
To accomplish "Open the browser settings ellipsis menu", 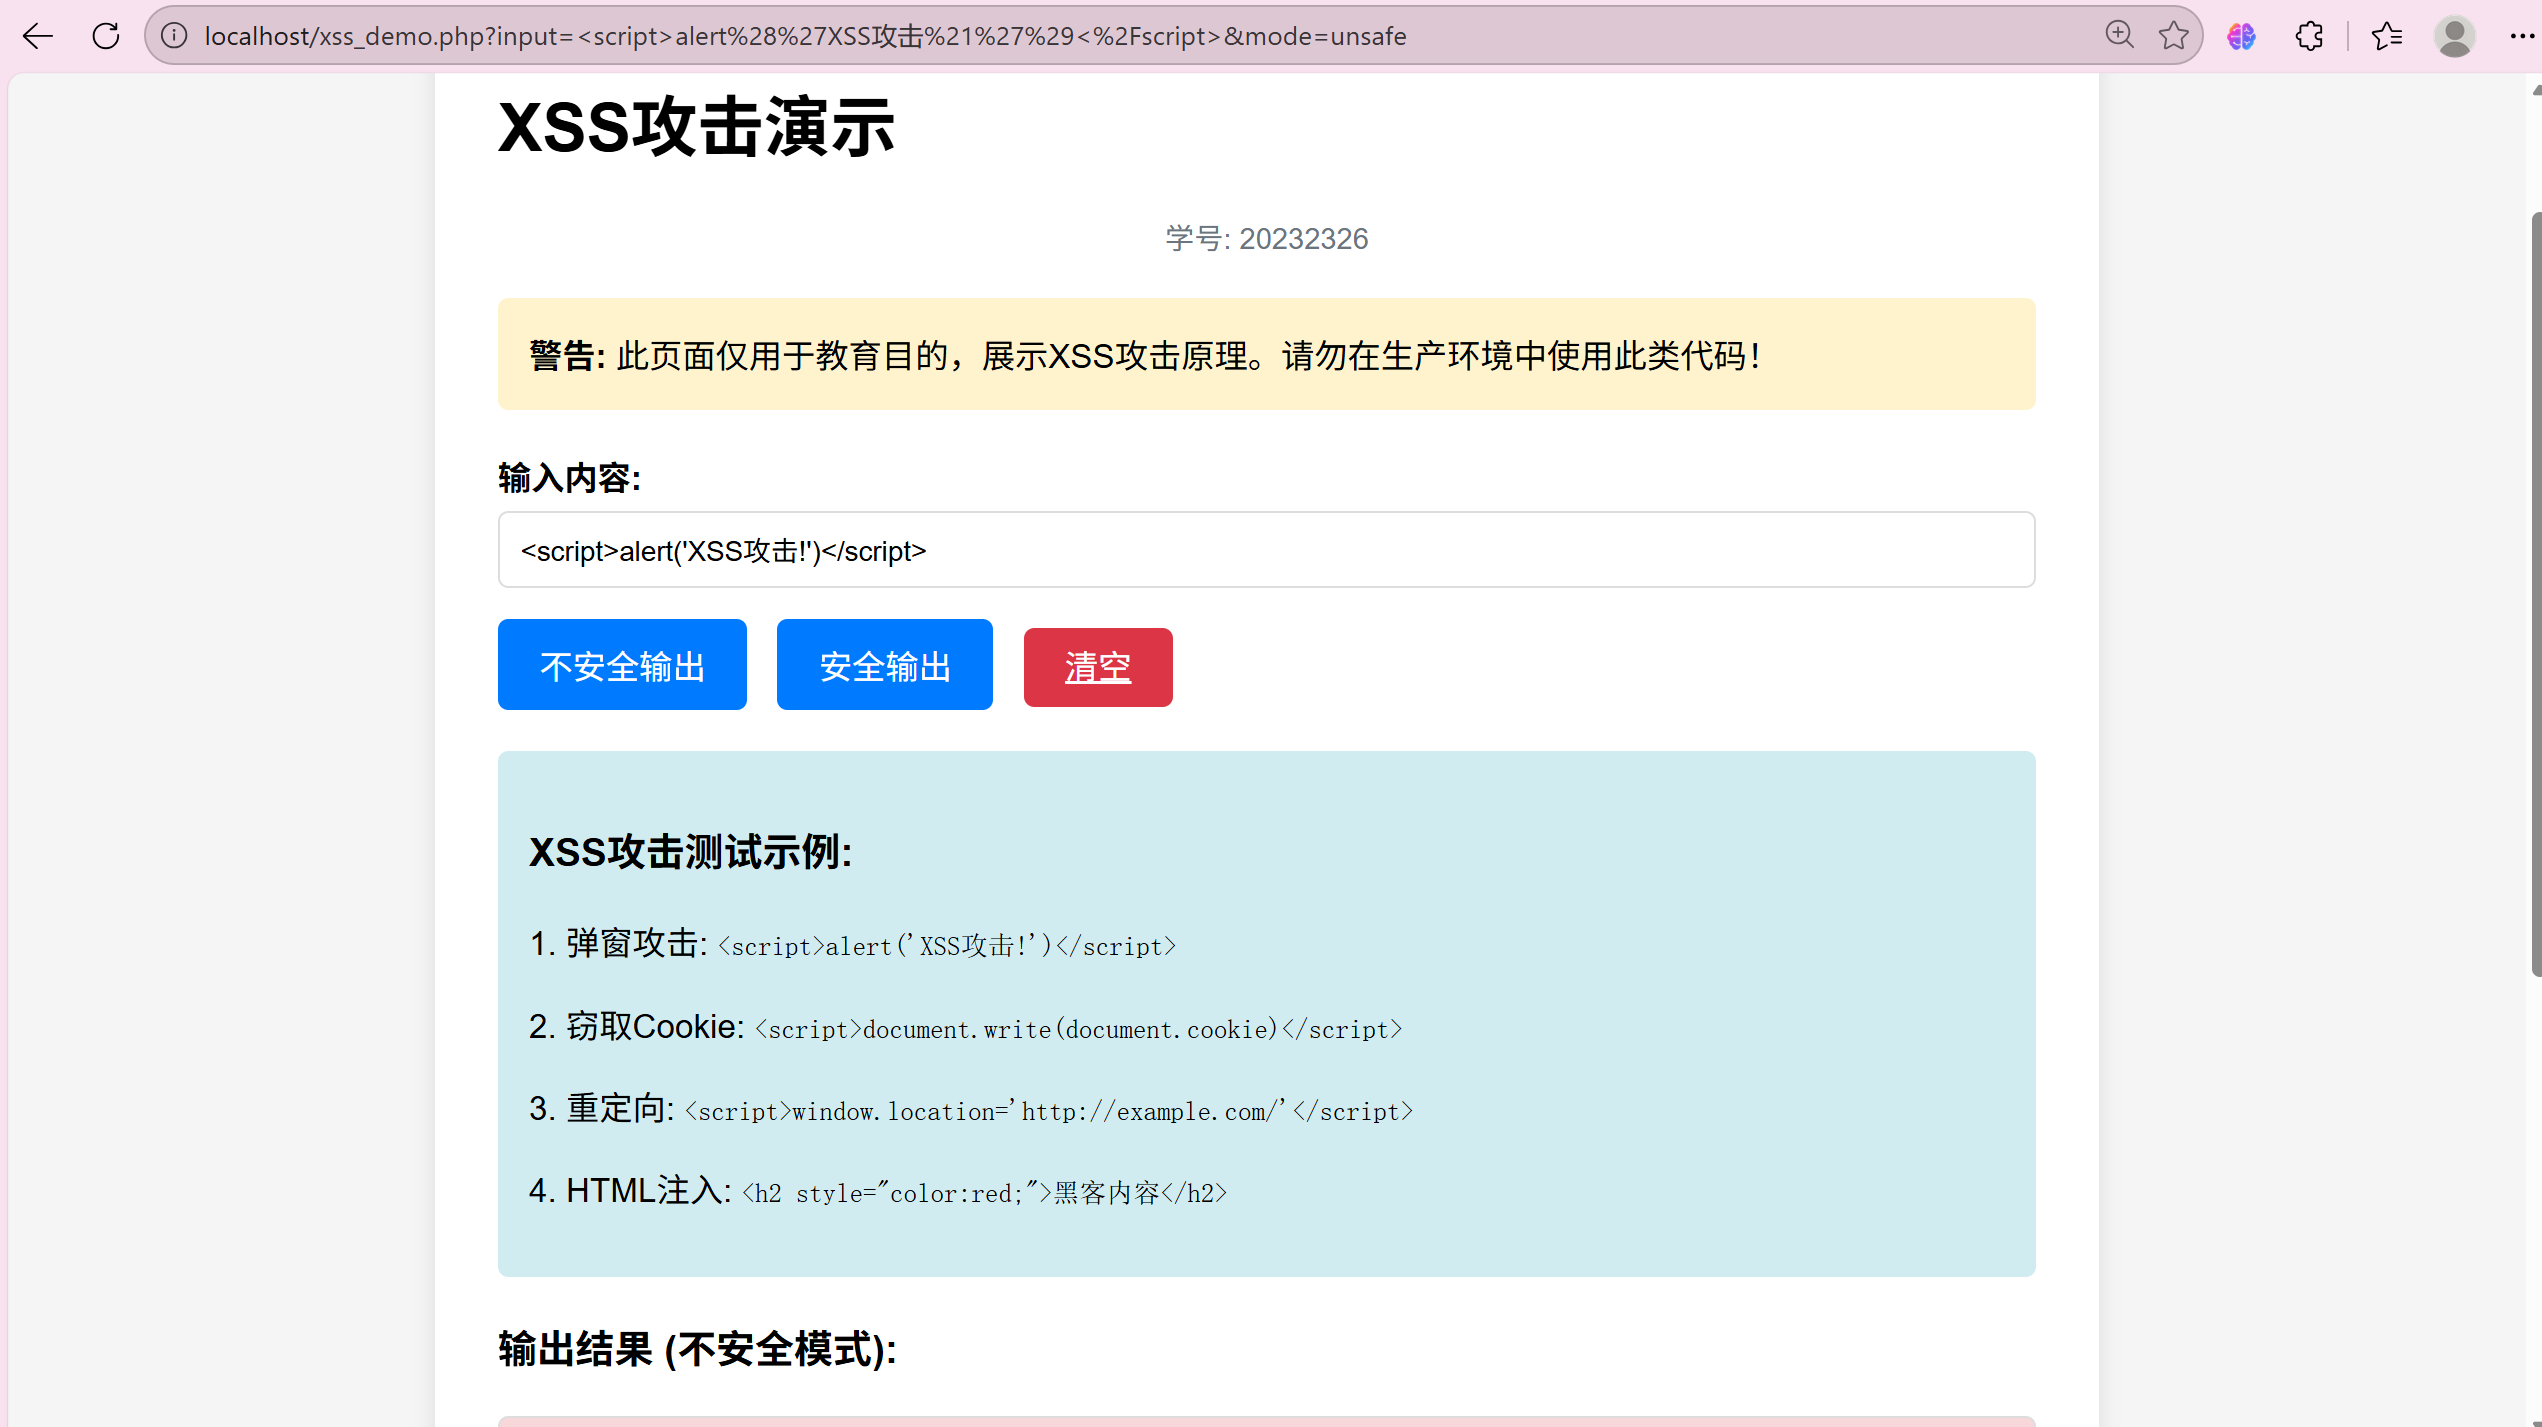I will pyautogui.click(x=2522, y=37).
